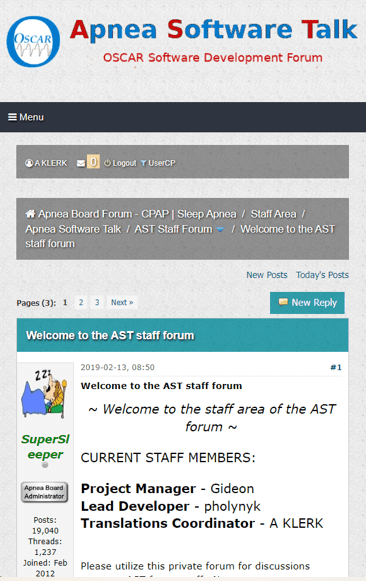Click the unread messages count 0 badge
The height and width of the screenshot is (581, 366).
[93, 162]
